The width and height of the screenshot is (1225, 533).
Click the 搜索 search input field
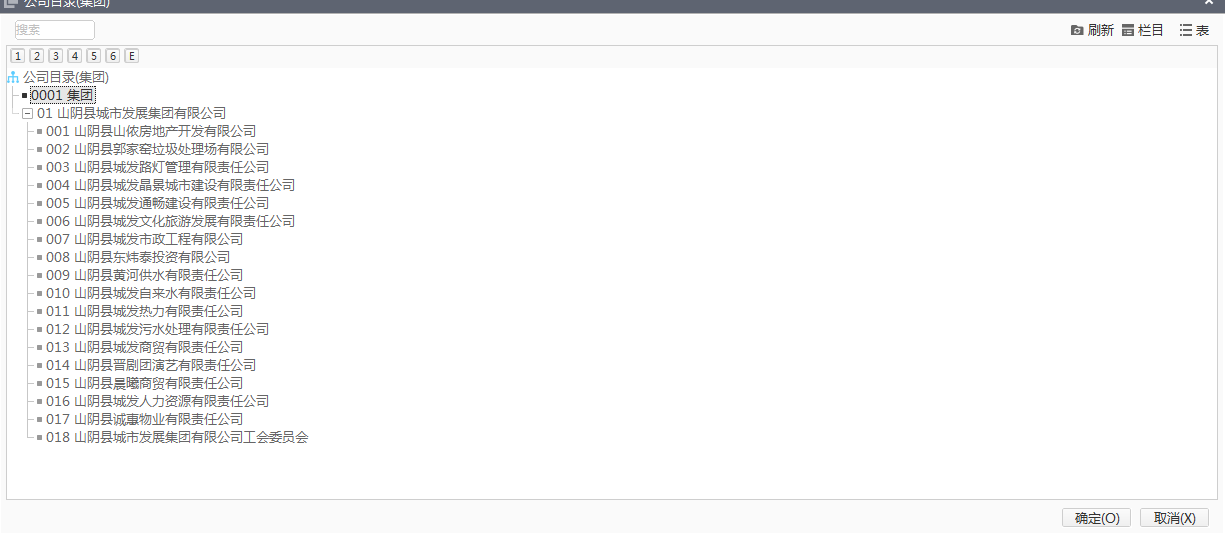point(55,30)
